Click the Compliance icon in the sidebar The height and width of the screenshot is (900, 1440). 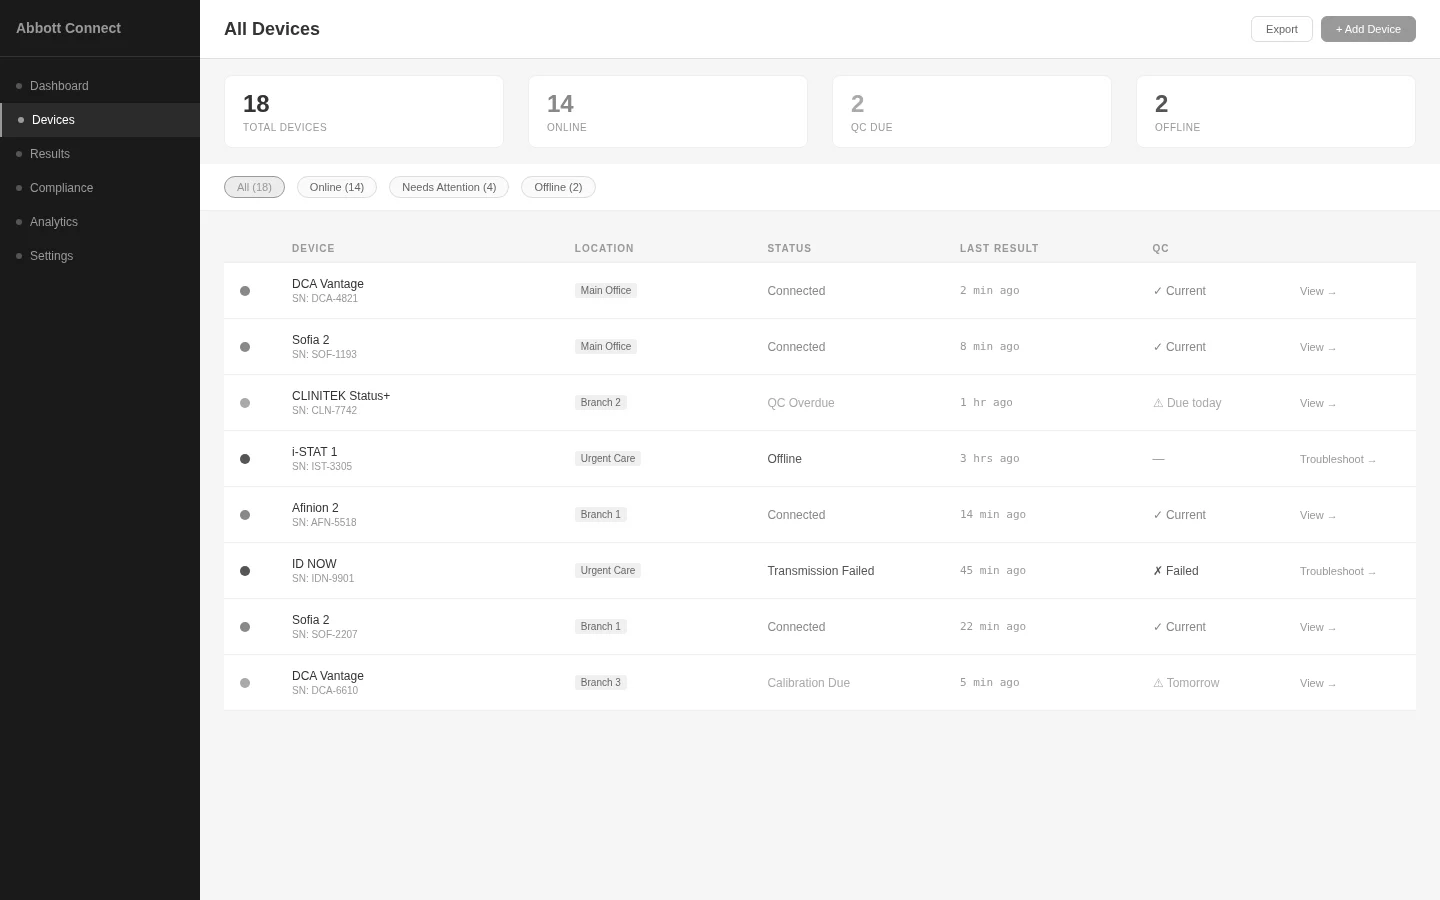point(17,188)
